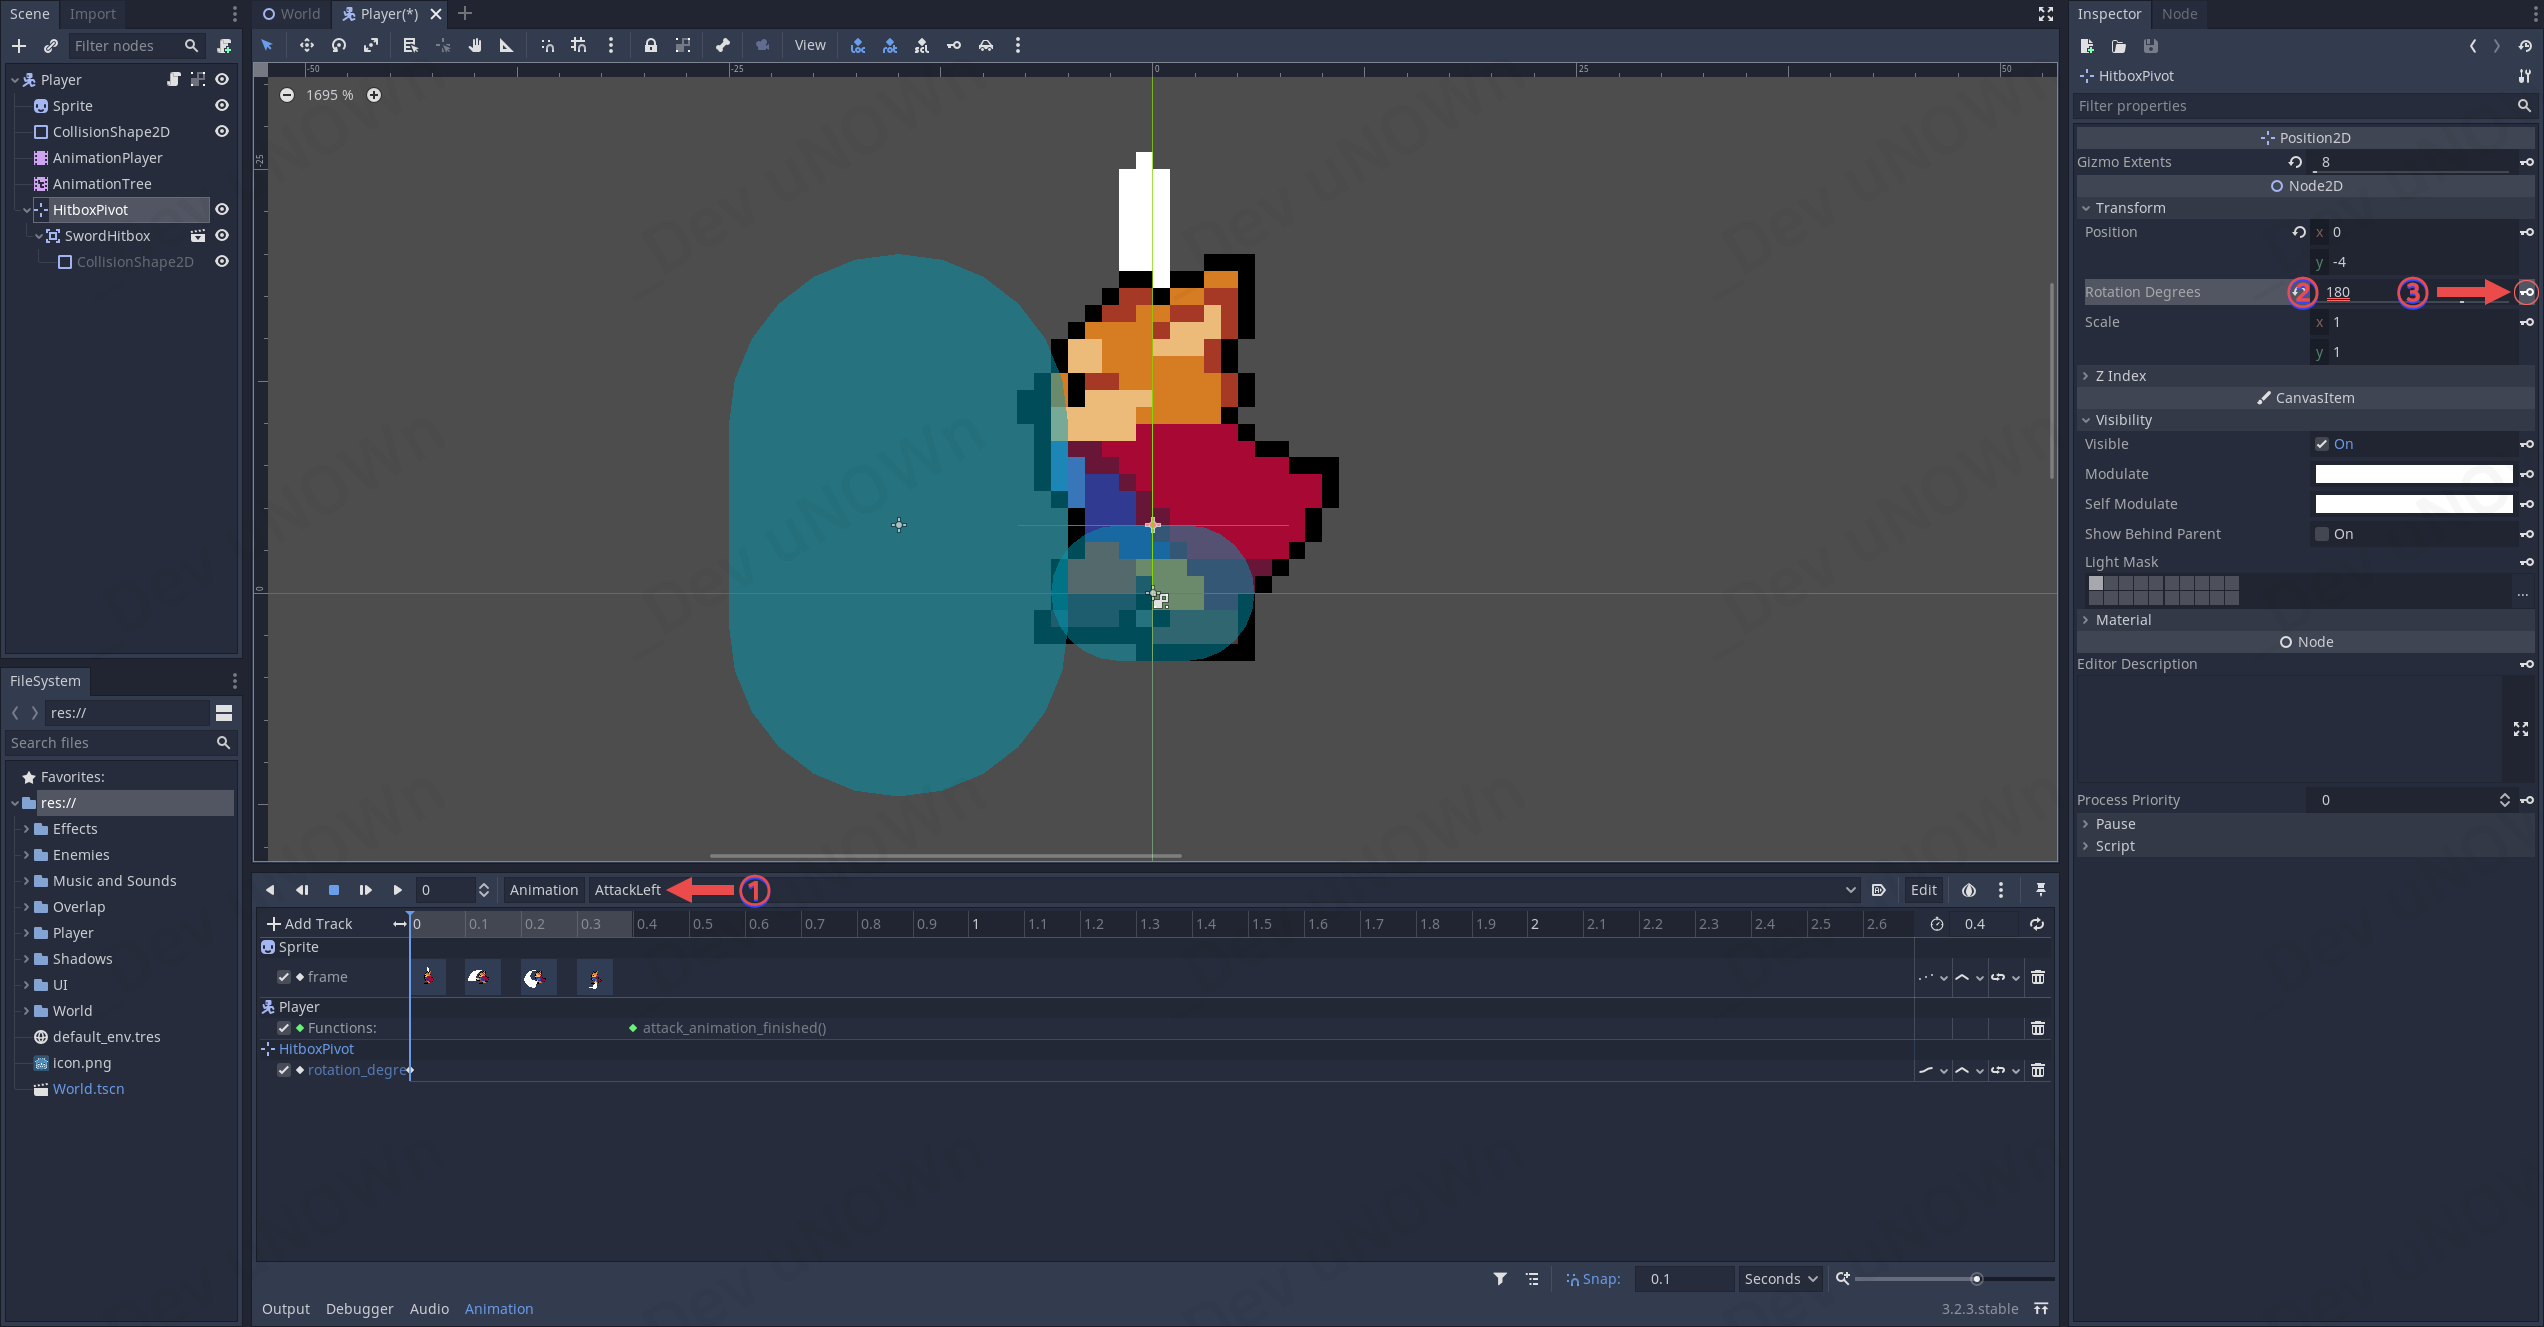Open the Debugger bottom panel tab
The width and height of the screenshot is (2544, 1327).
[359, 1309]
